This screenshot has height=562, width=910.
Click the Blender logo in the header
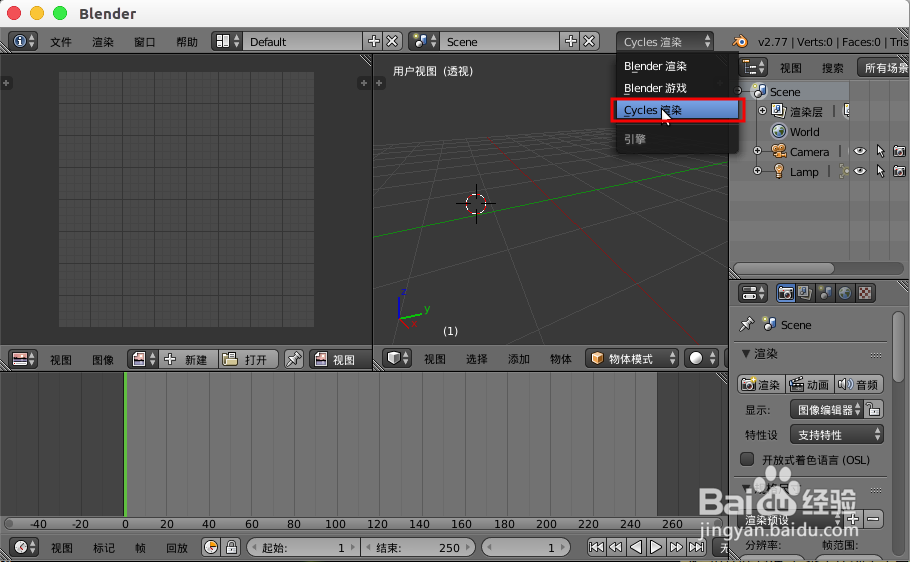tap(739, 41)
